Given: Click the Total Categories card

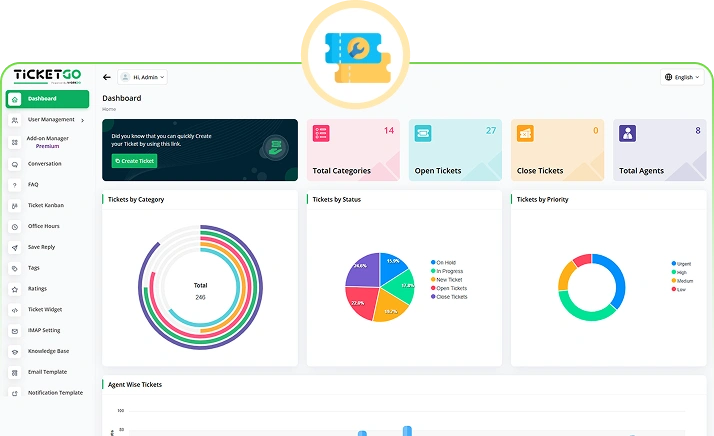Looking at the screenshot, I should coord(353,150).
